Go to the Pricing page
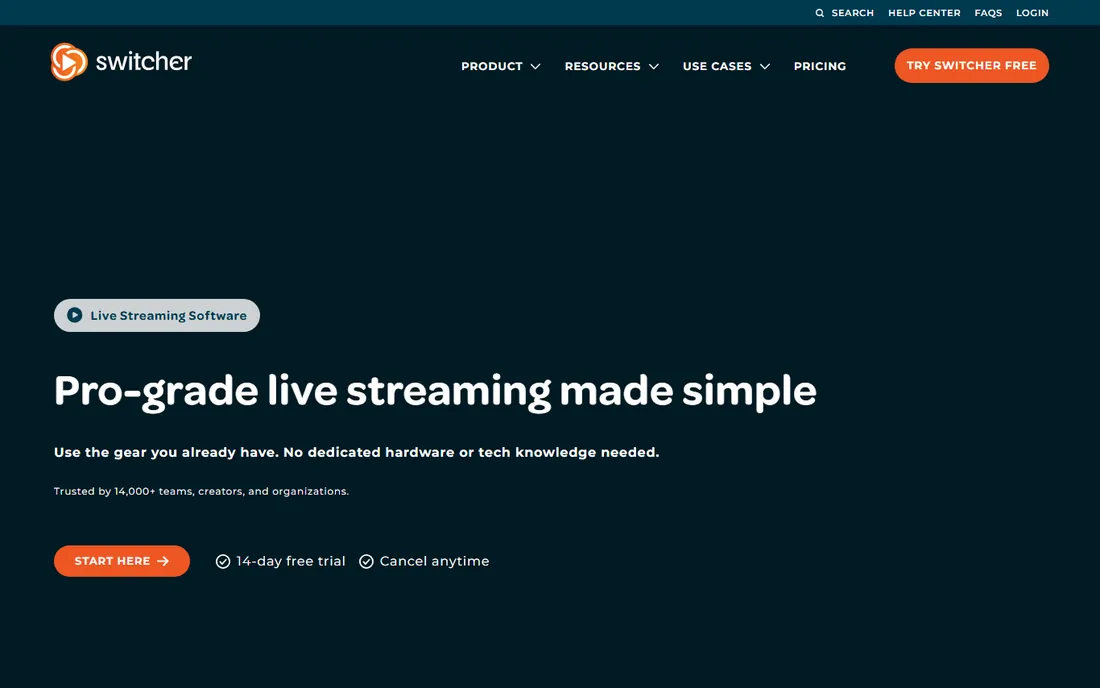The height and width of the screenshot is (688, 1100). pyautogui.click(x=819, y=66)
